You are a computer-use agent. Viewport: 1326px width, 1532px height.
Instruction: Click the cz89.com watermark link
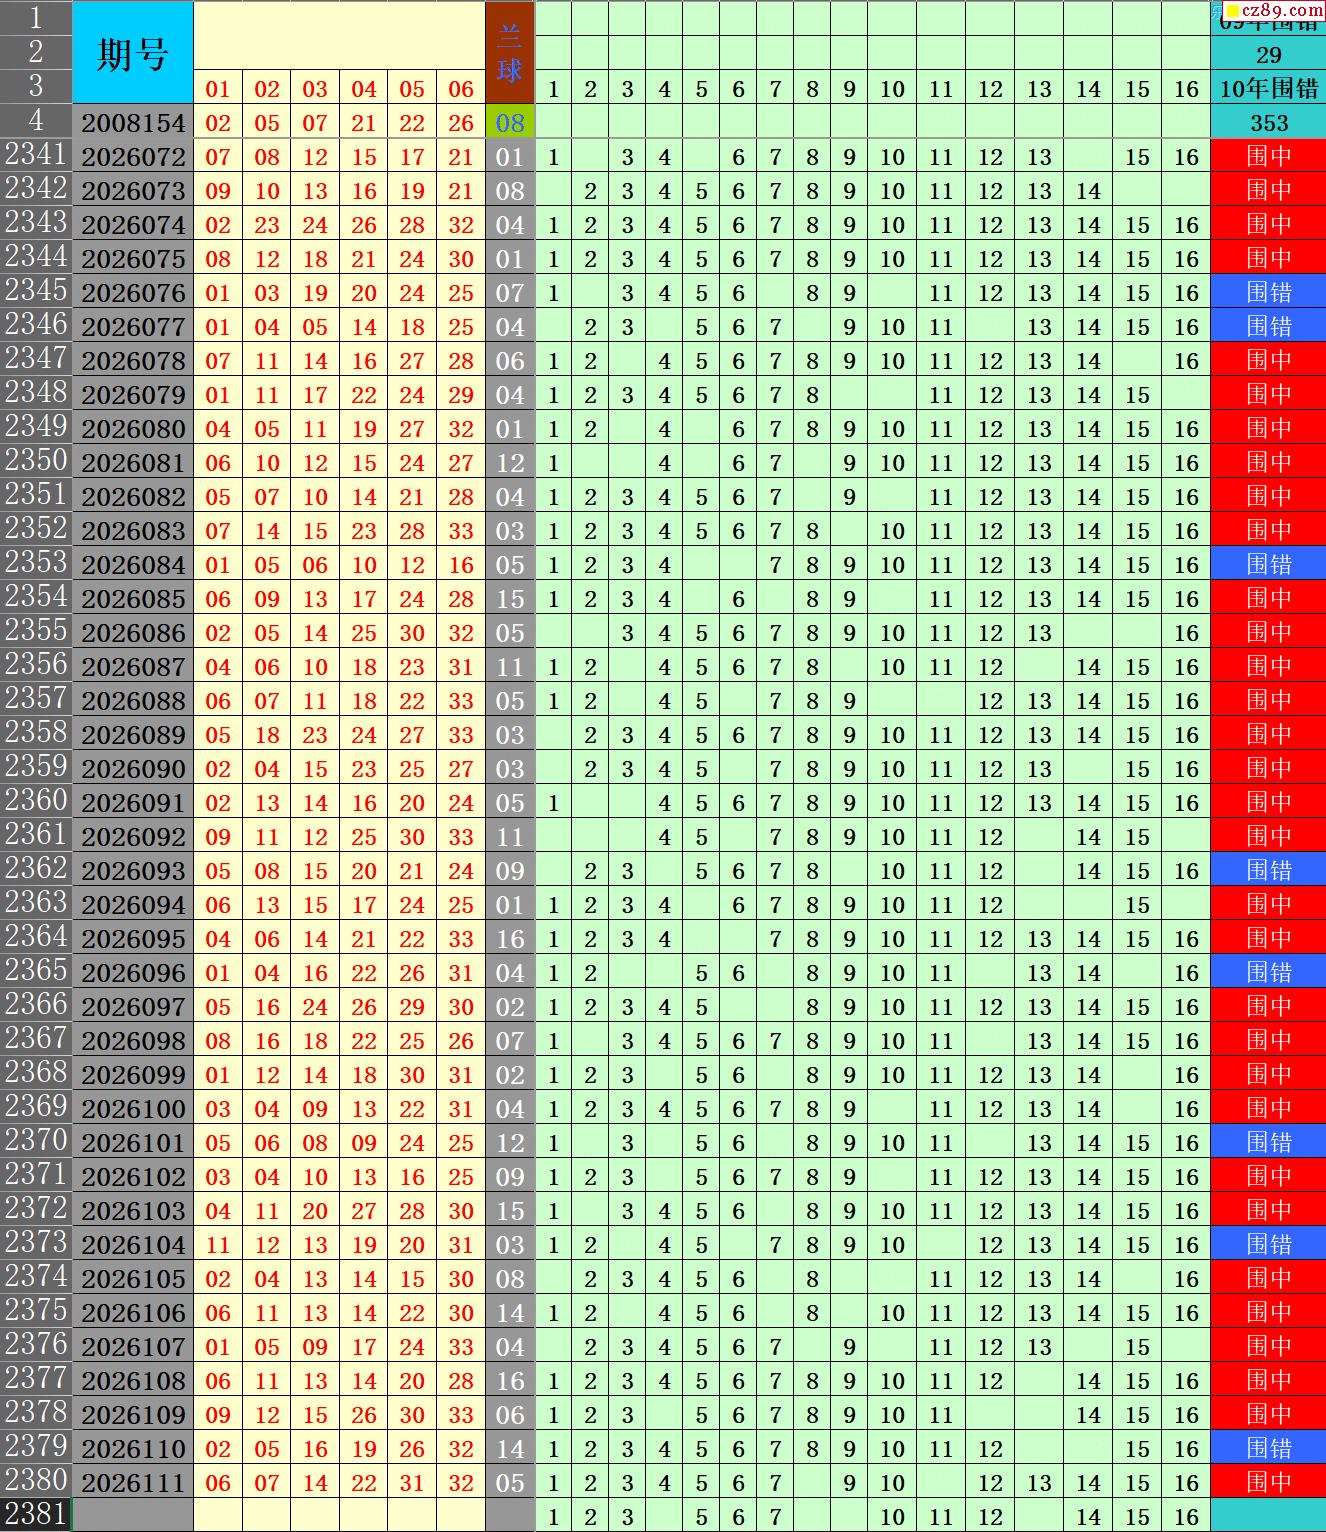(1274, 9)
